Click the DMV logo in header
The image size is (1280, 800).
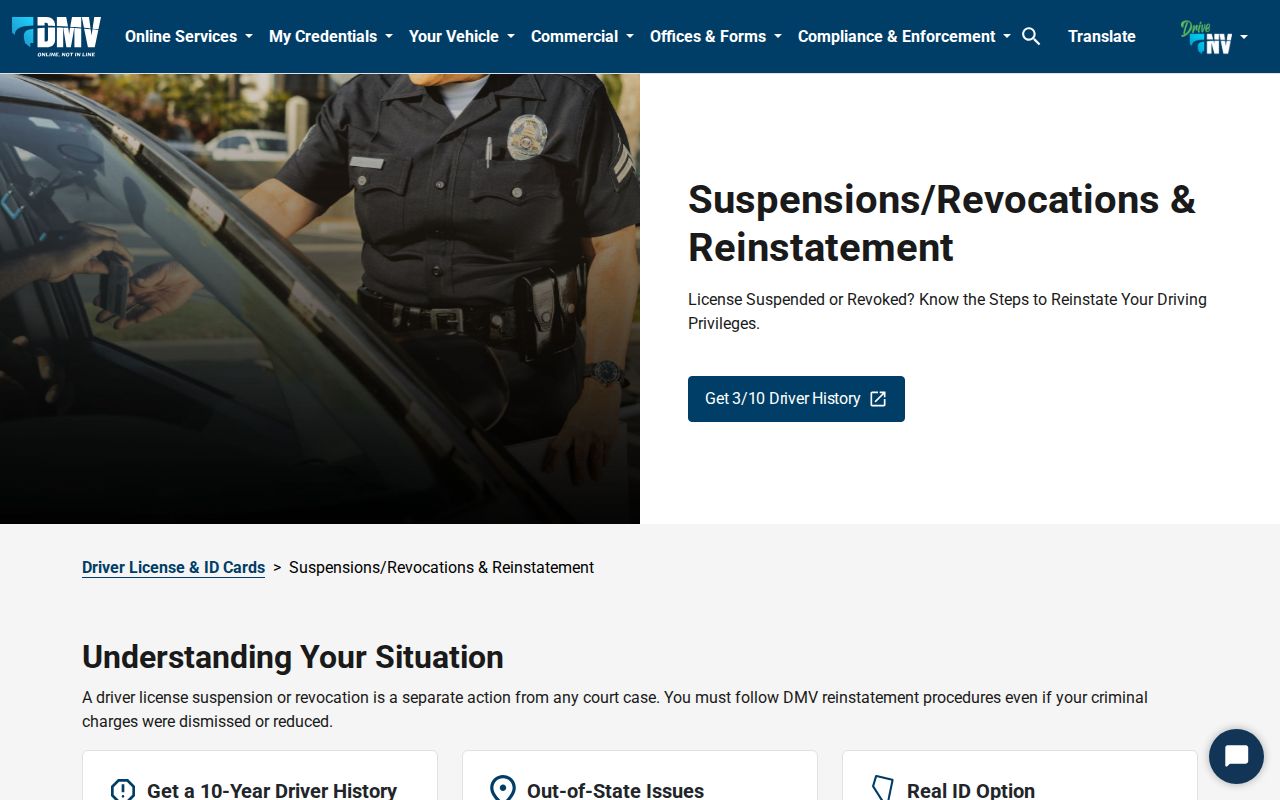[56, 36]
